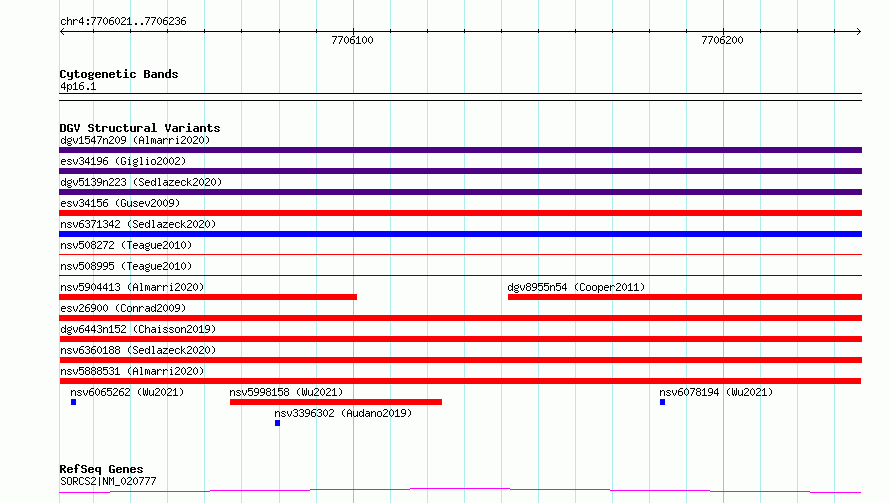Image resolution: width=890 pixels, height=503 pixels.
Task: Open nsv508995 (Teague2010) variant label
Action: coord(126,266)
